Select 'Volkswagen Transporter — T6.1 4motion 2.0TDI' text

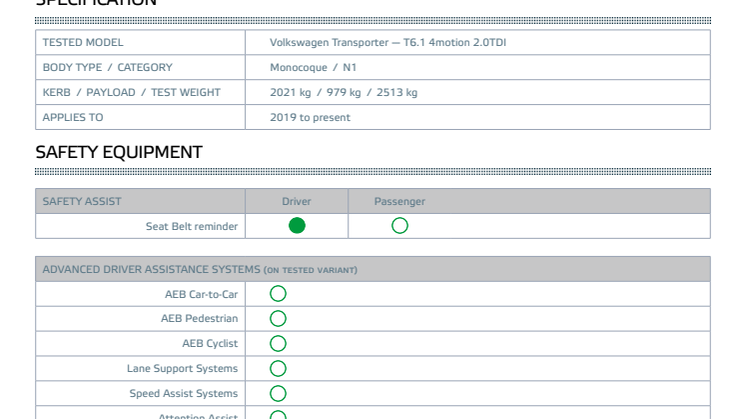388,42
